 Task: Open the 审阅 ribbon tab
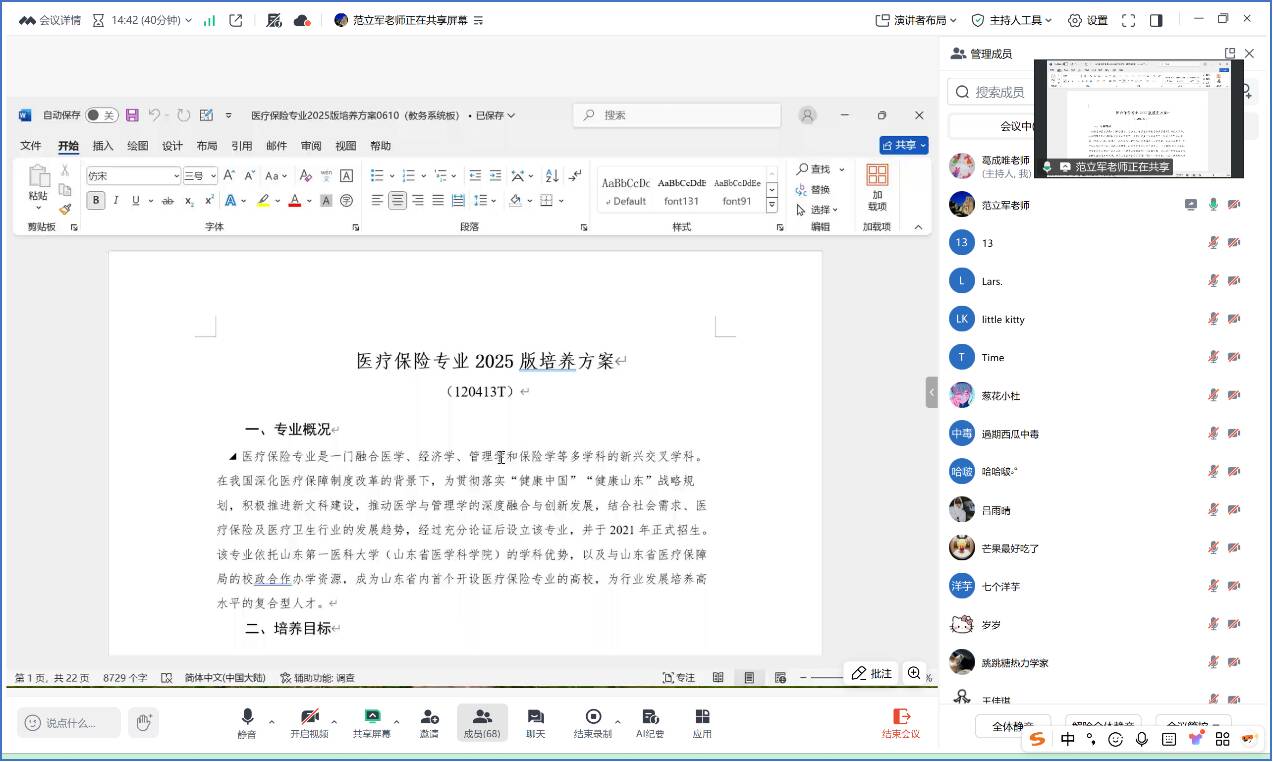311,146
